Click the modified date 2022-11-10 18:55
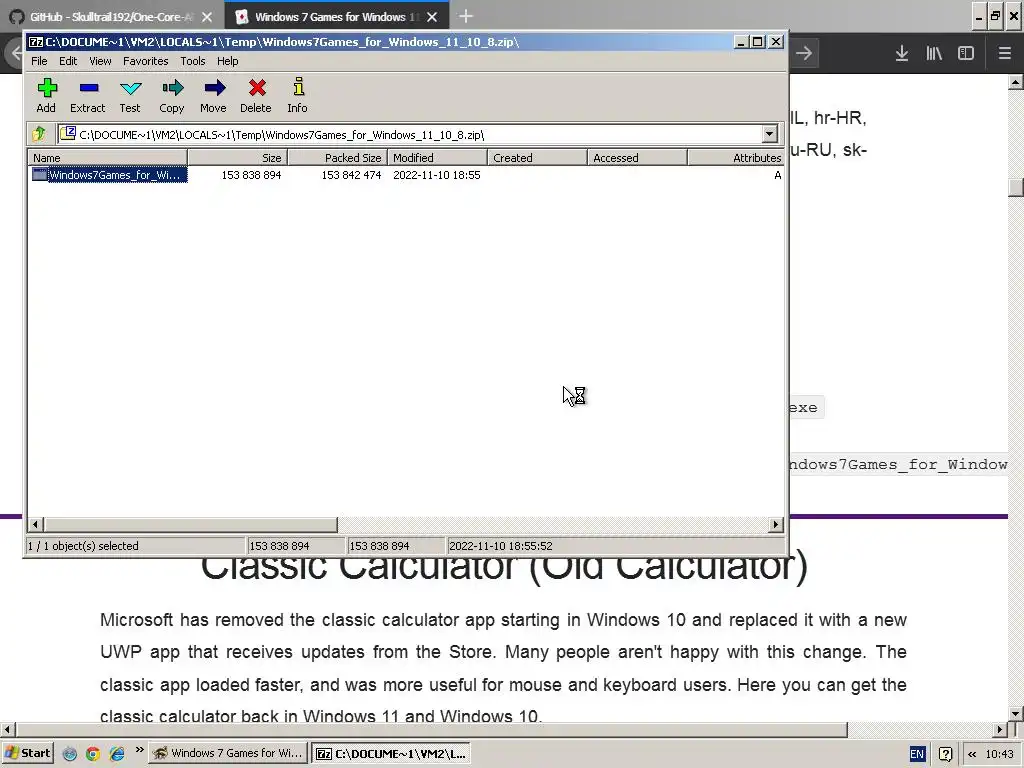1024x768 pixels. pyautogui.click(x=437, y=175)
